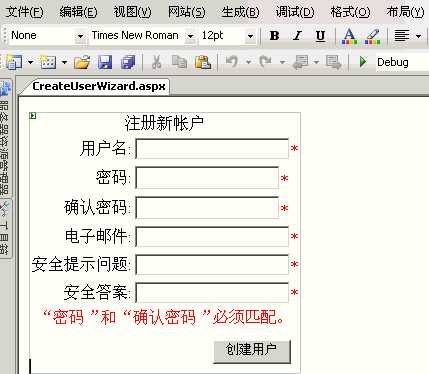Open the 视图(V) menu
The width and height of the screenshot is (429, 374).
coord(132,12)
